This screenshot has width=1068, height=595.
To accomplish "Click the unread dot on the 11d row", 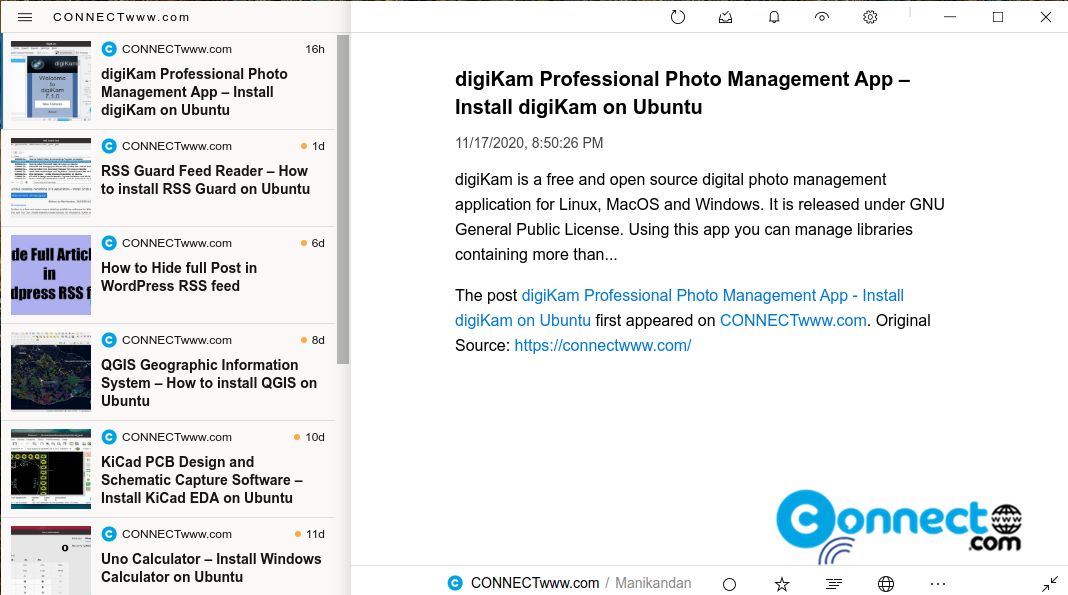I will [298, 534].
